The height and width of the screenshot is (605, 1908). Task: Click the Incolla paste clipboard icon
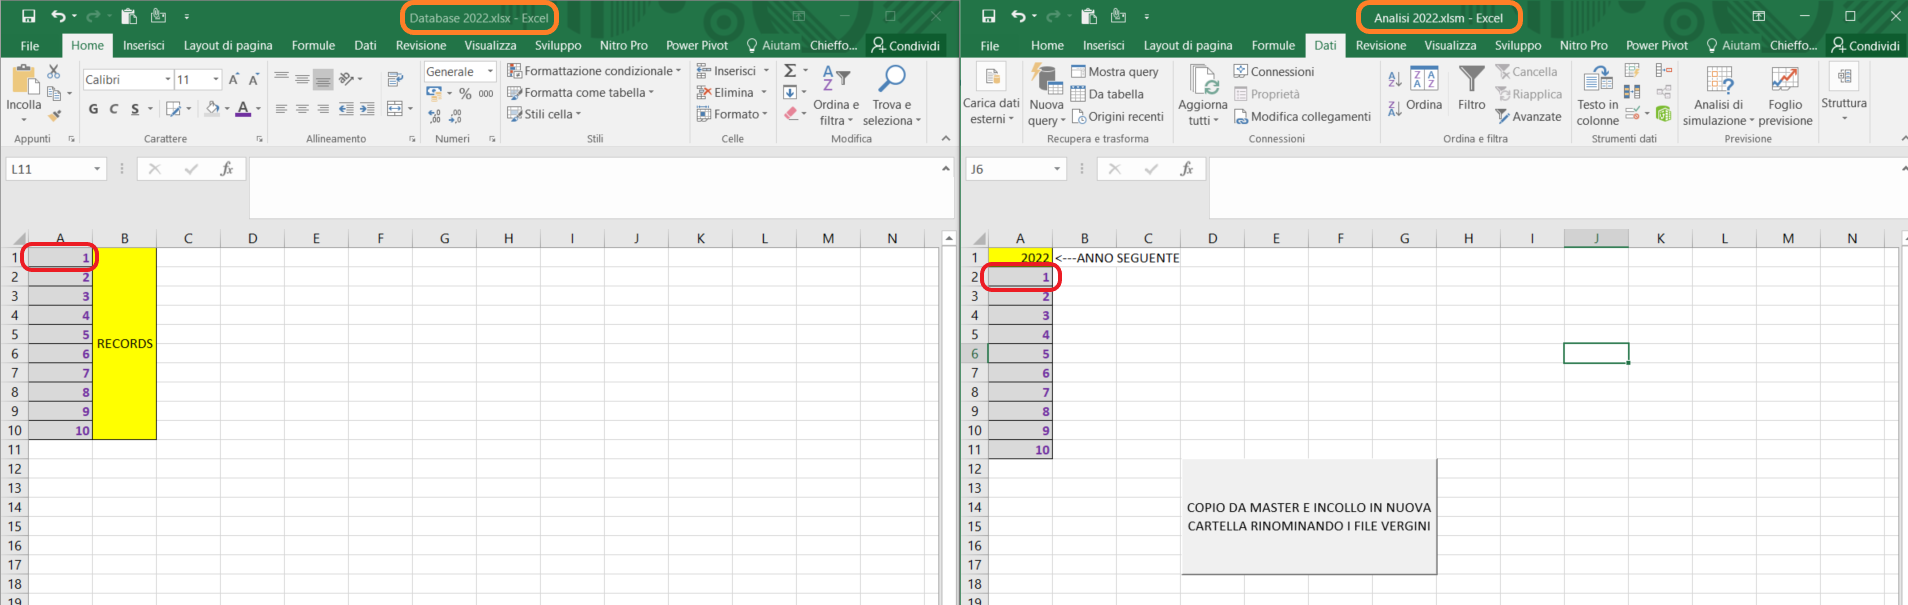24,80
